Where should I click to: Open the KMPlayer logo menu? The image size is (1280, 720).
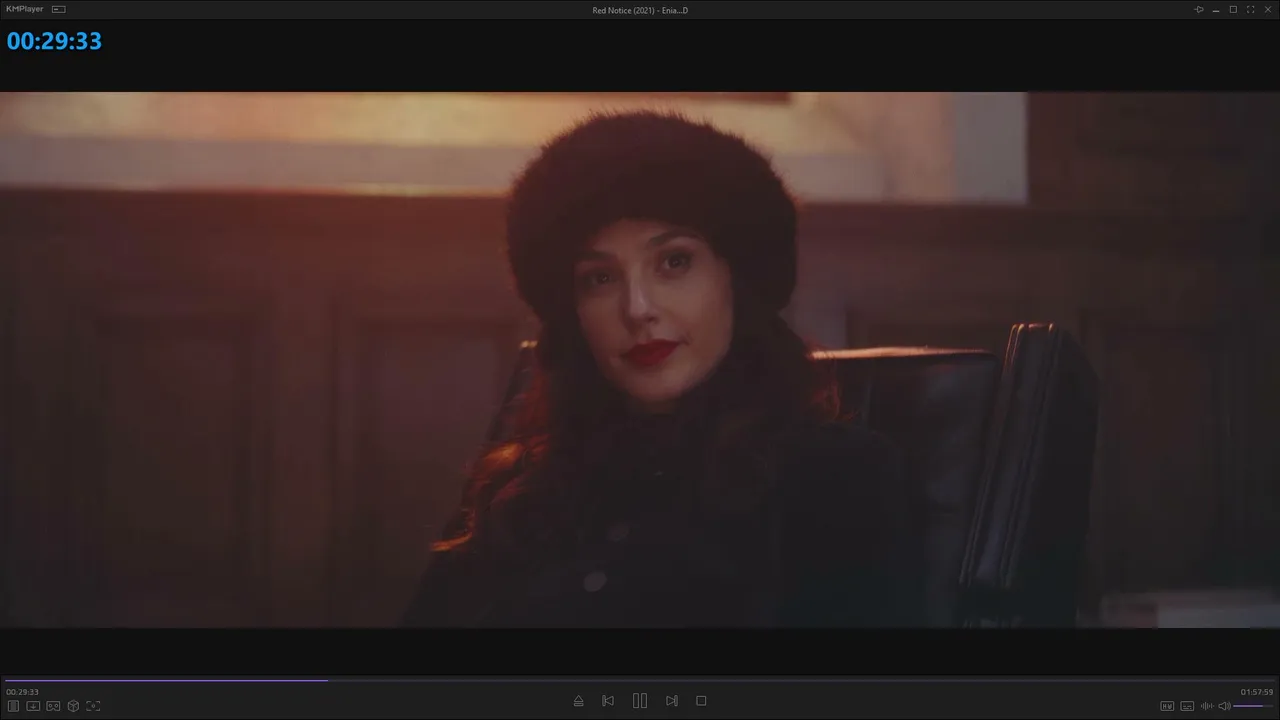coord(25,9)
